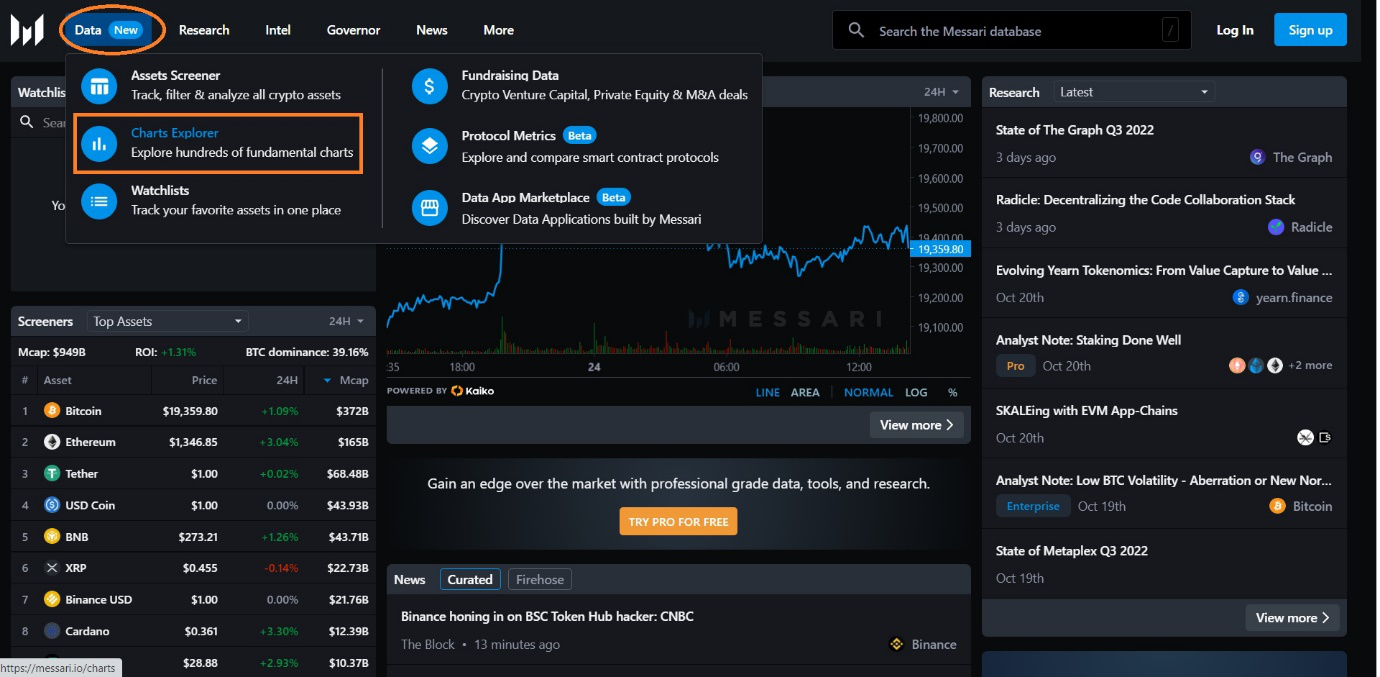Open the Screeners Top Assets dropdown
This screenshot has height=677, width=1380.
tap(167, 321)
